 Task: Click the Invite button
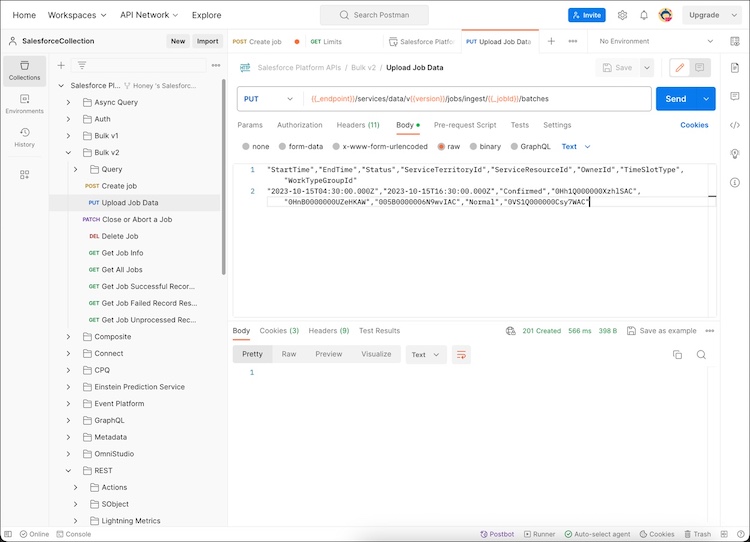point(587,15)
